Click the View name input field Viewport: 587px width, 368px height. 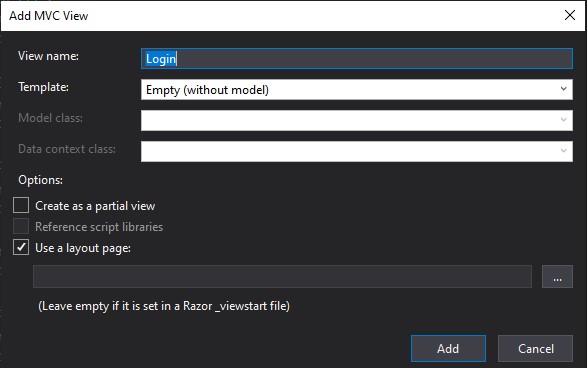(357, 59)
